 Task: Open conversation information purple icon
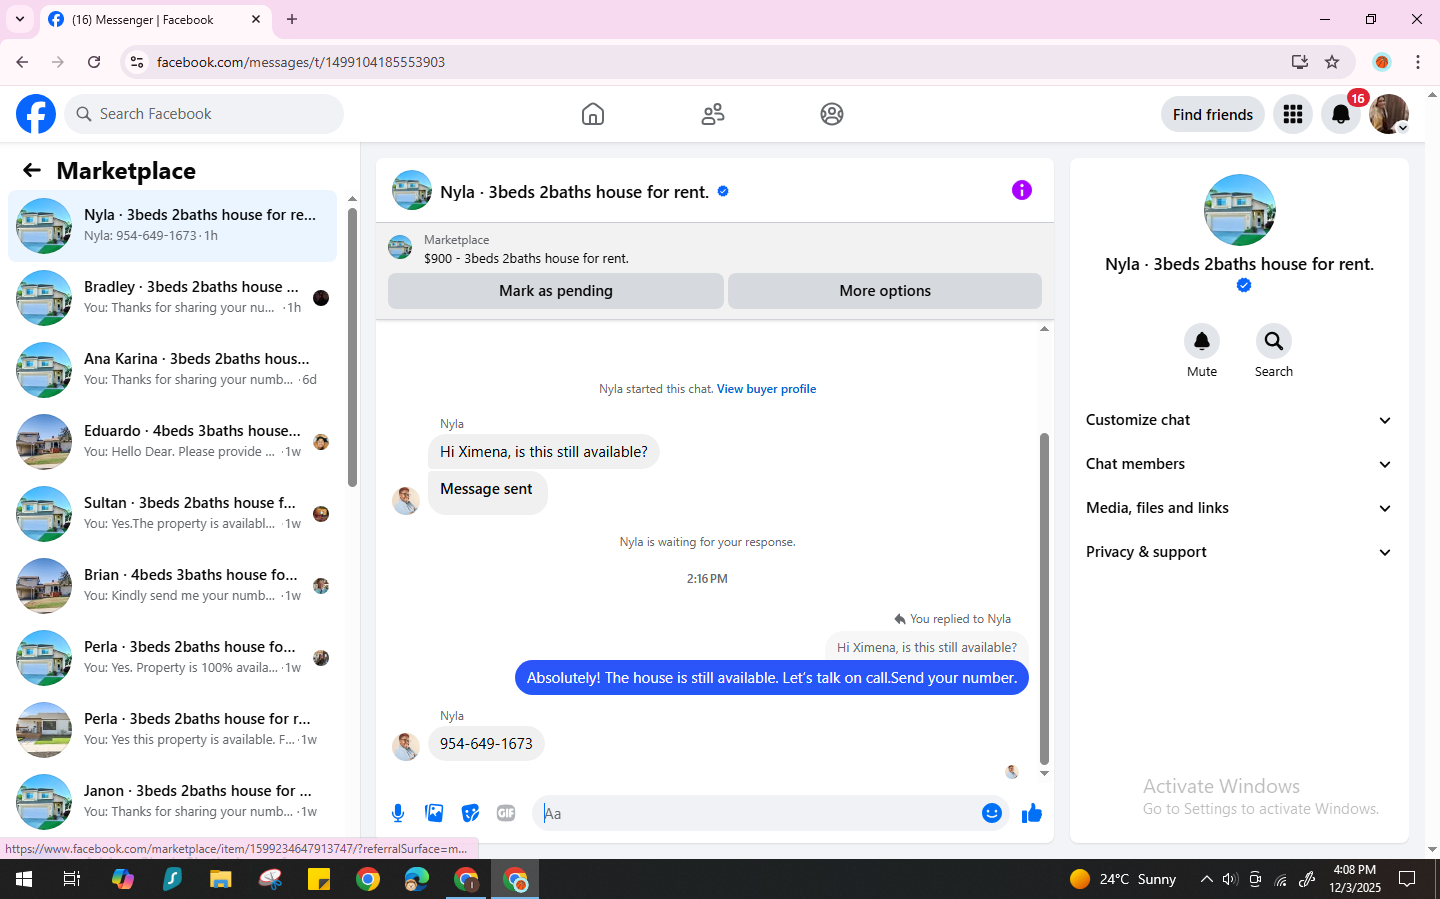pyautogui.click(x=1021, y=190)
